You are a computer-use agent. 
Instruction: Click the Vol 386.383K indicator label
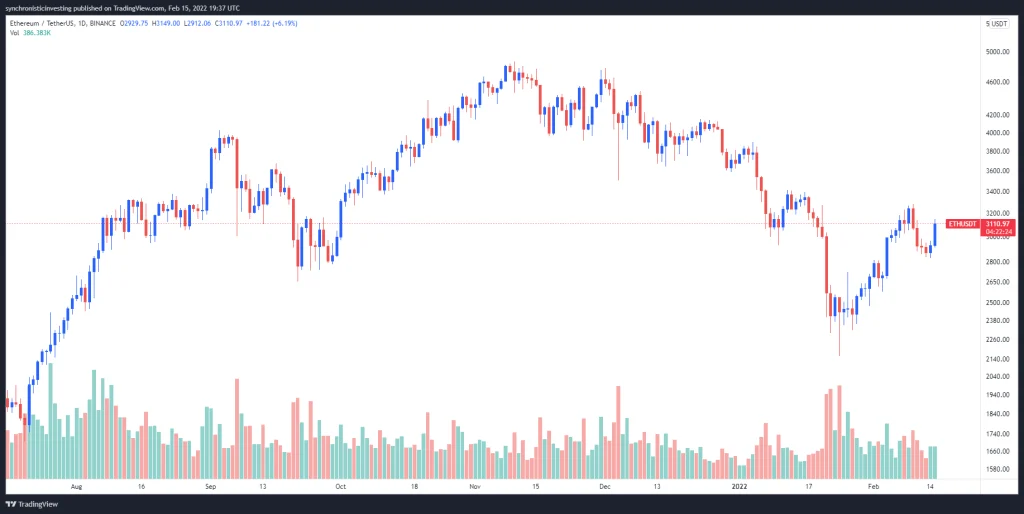[x=30, y=33]
